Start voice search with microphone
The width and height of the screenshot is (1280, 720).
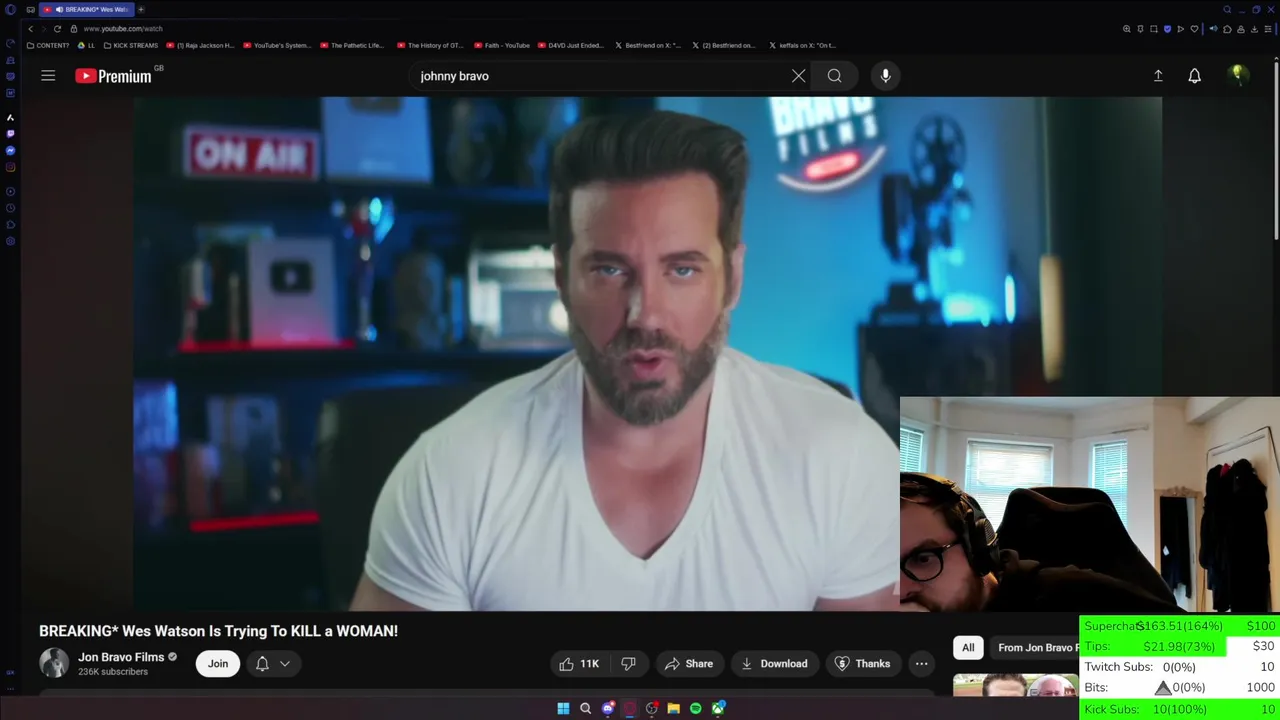[x=885, y=76]
